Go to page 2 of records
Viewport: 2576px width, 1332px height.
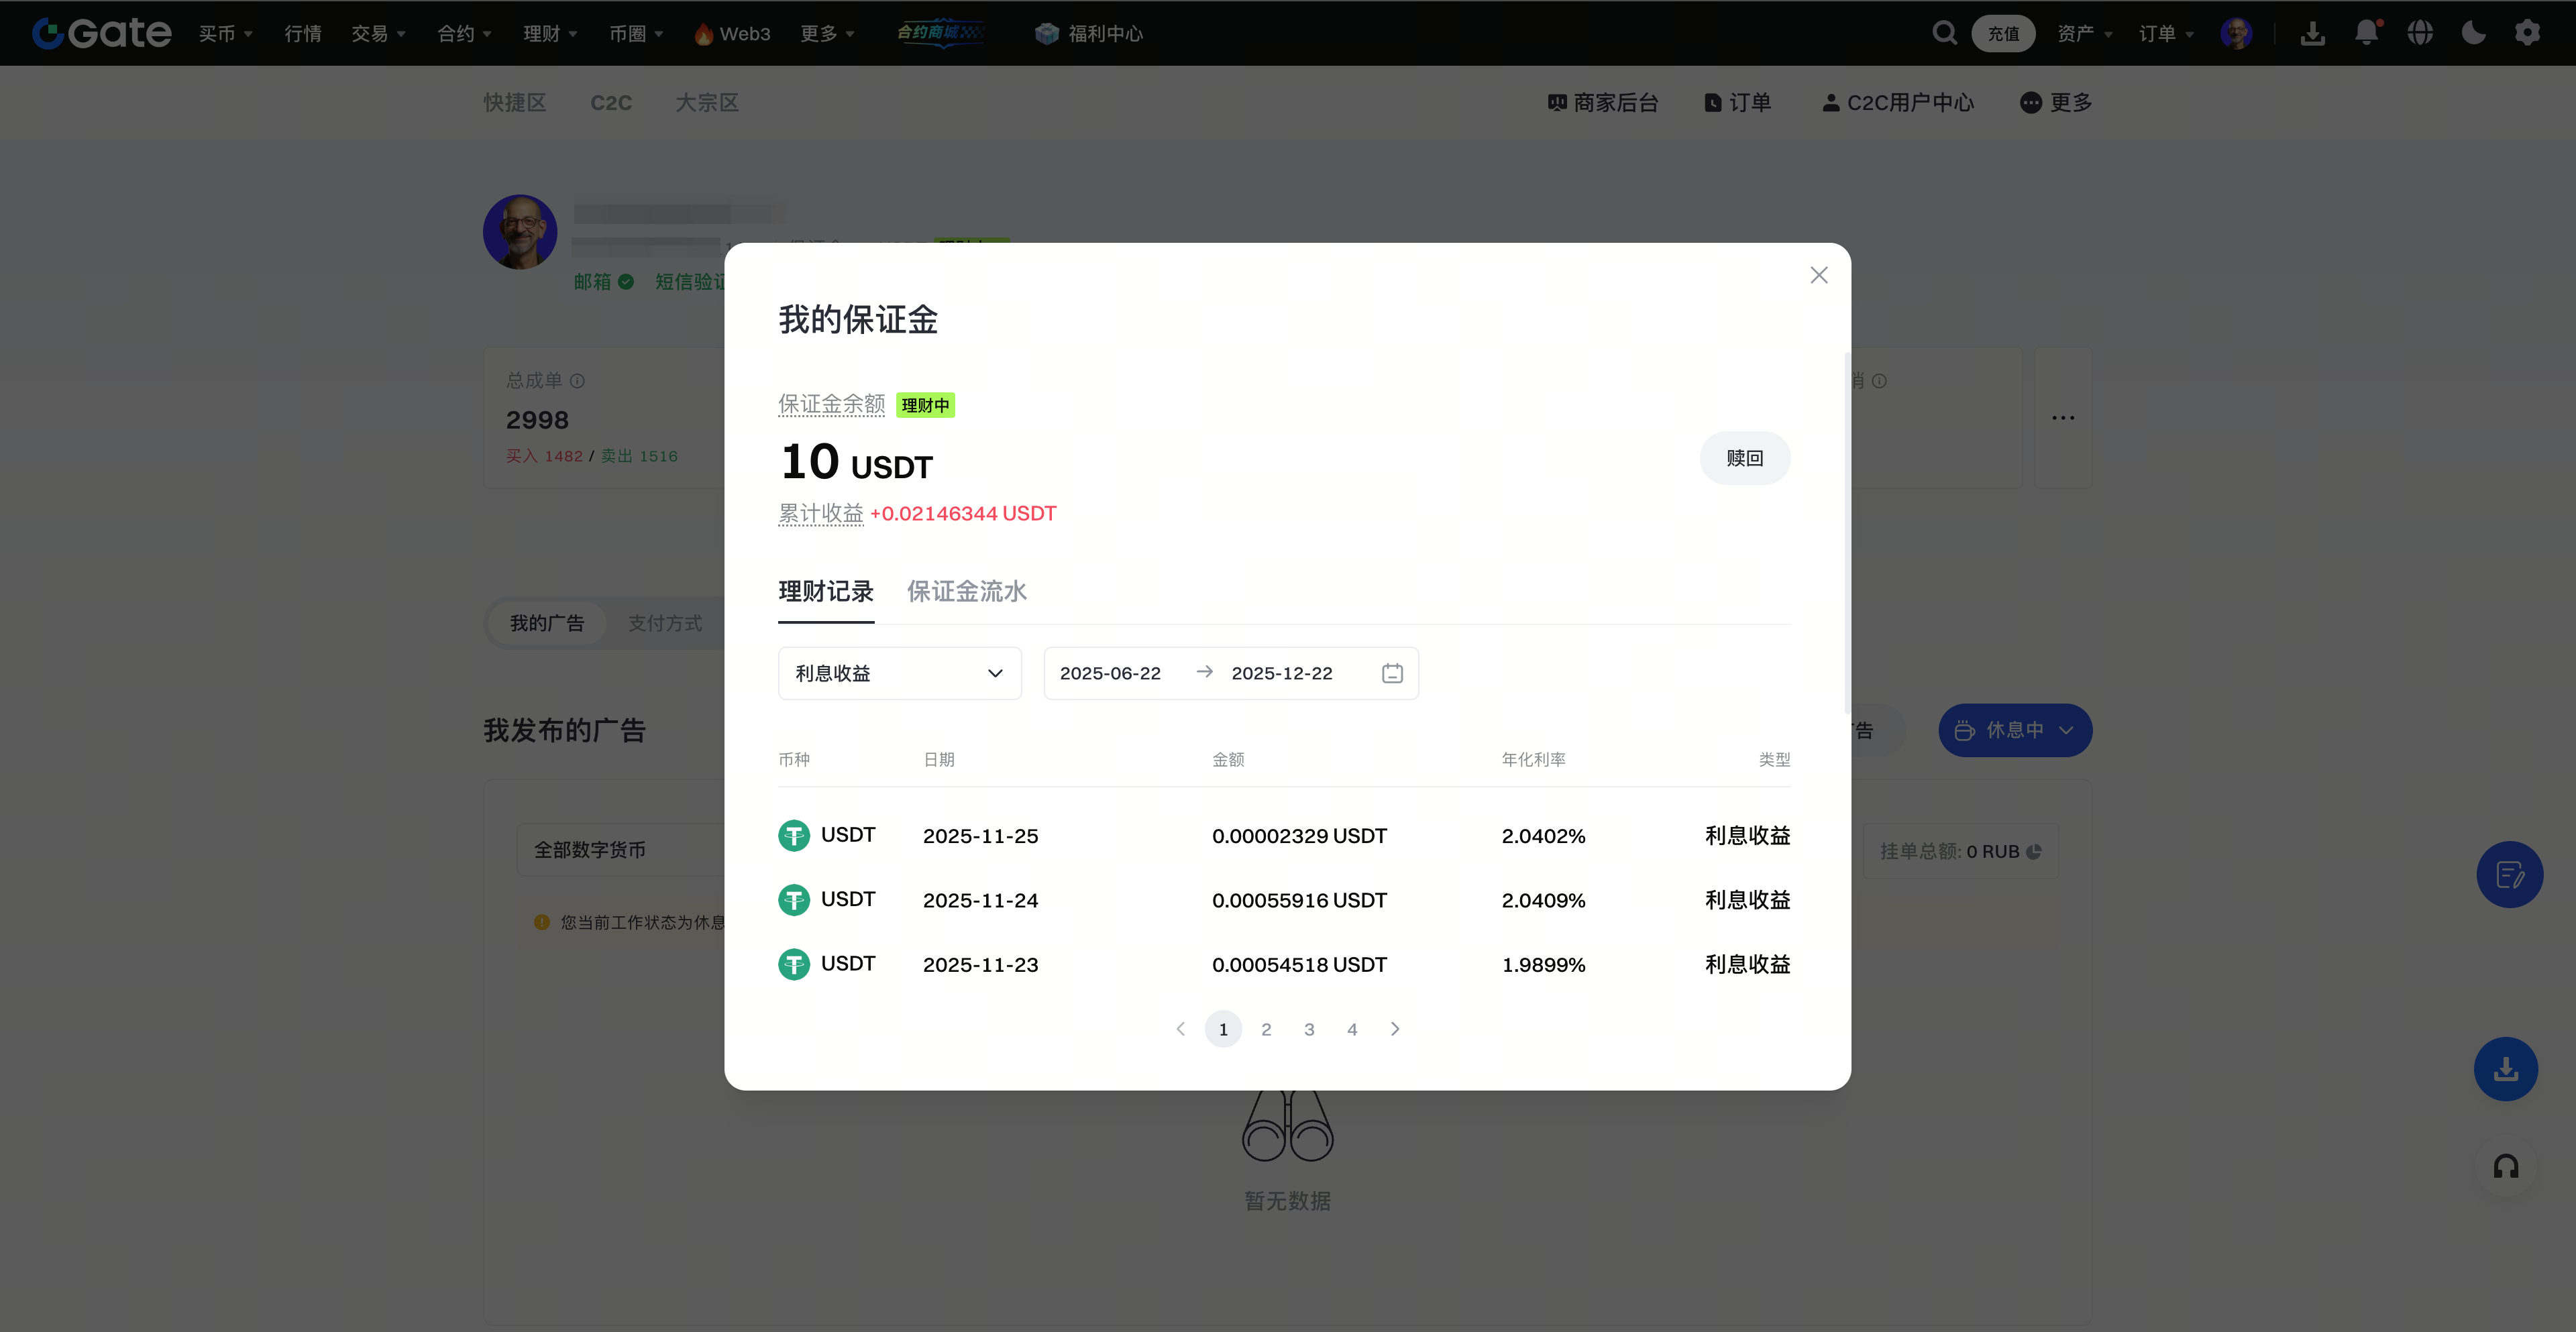point(1266,1029)
